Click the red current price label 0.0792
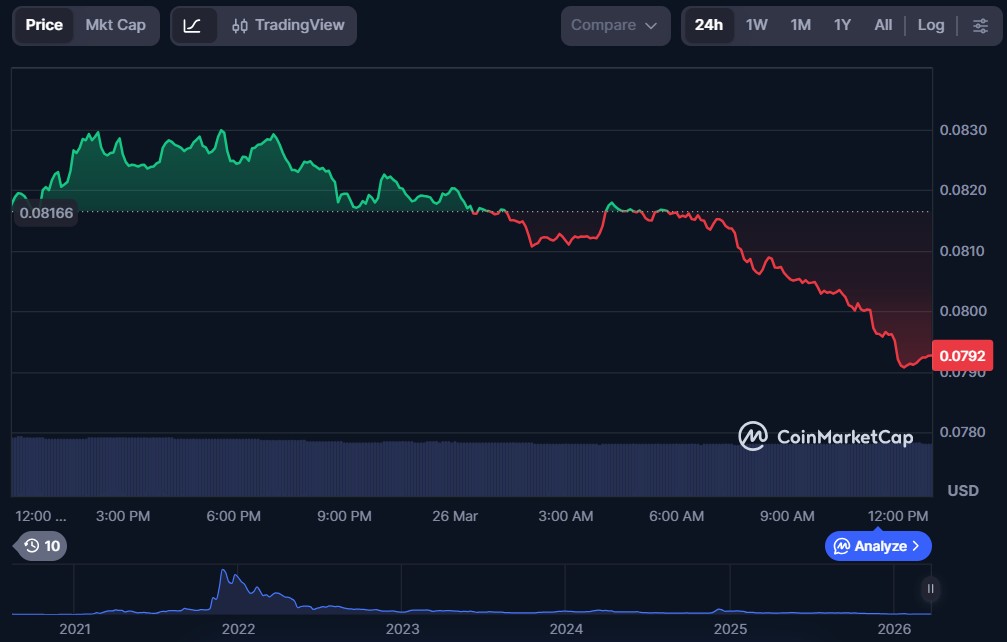This screenshot has height=642, width=1007. coord(962,356)
